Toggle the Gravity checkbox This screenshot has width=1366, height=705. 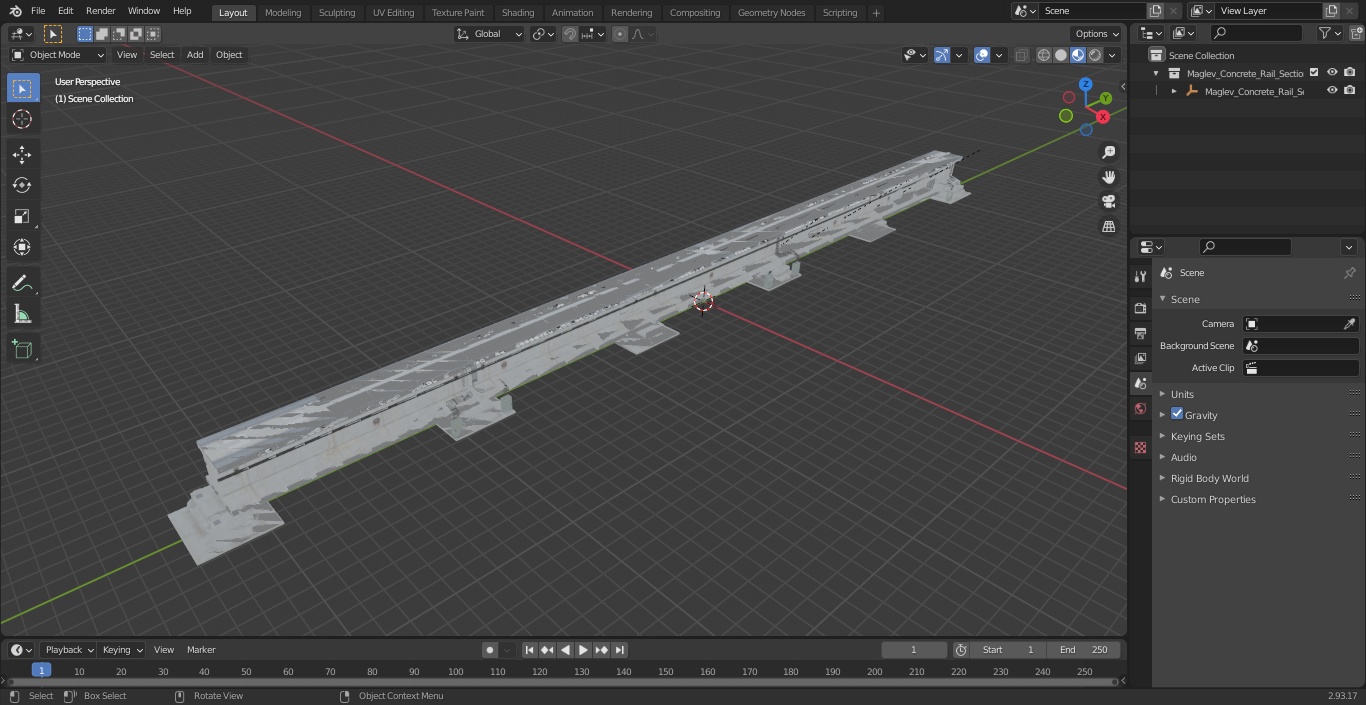point(1177,414)
